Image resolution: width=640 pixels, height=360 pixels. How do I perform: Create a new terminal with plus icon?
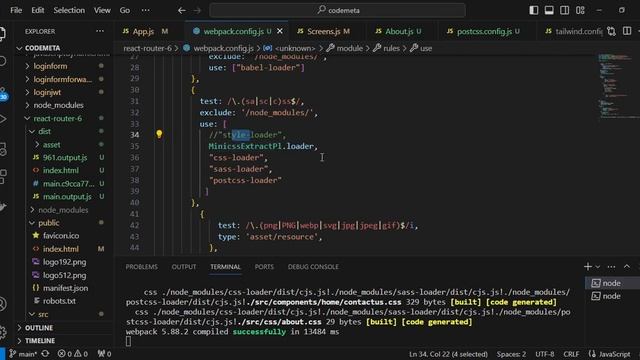588,267
